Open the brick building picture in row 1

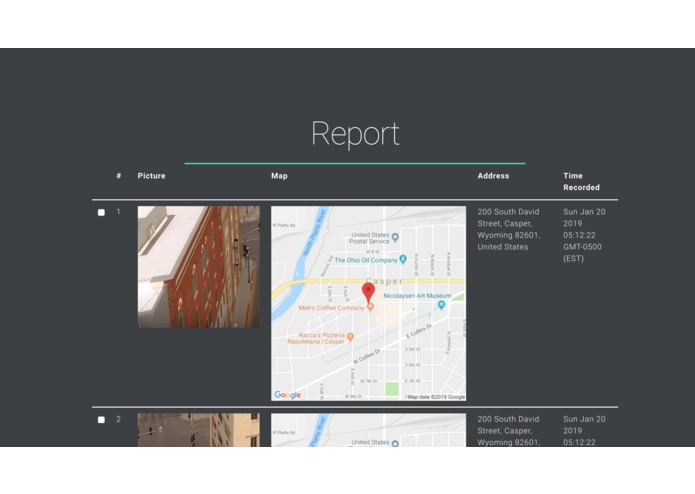point(199,267)
